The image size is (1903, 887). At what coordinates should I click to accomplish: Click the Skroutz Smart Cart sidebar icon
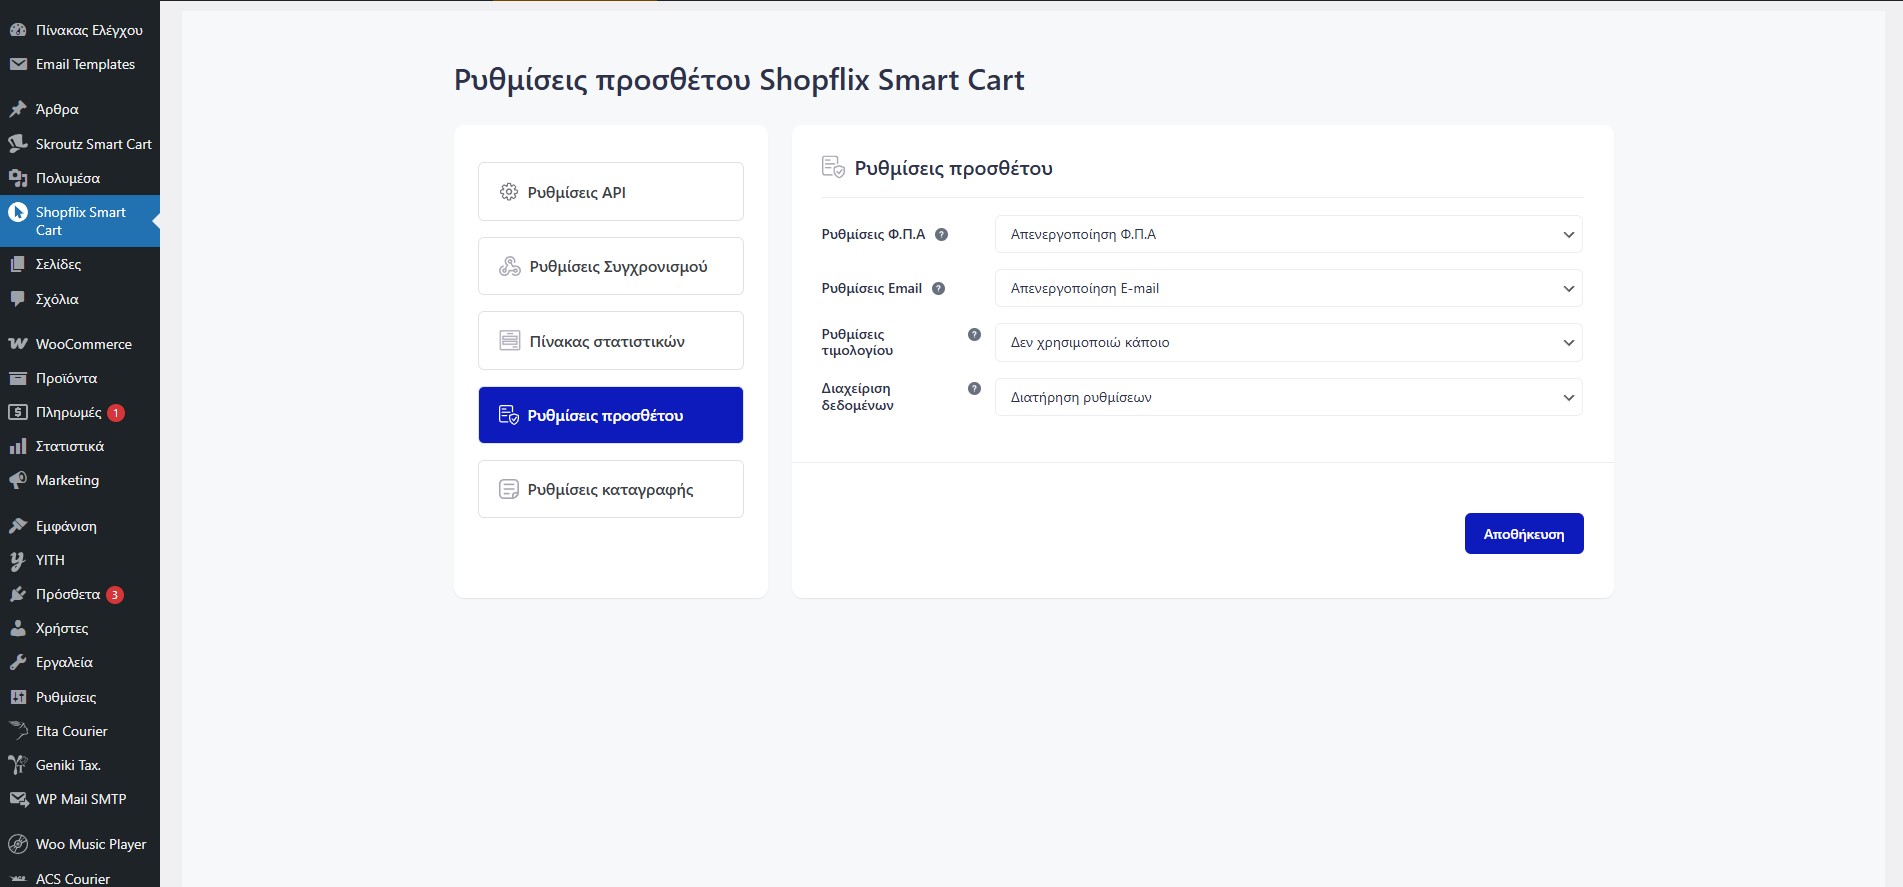(18, 144)
